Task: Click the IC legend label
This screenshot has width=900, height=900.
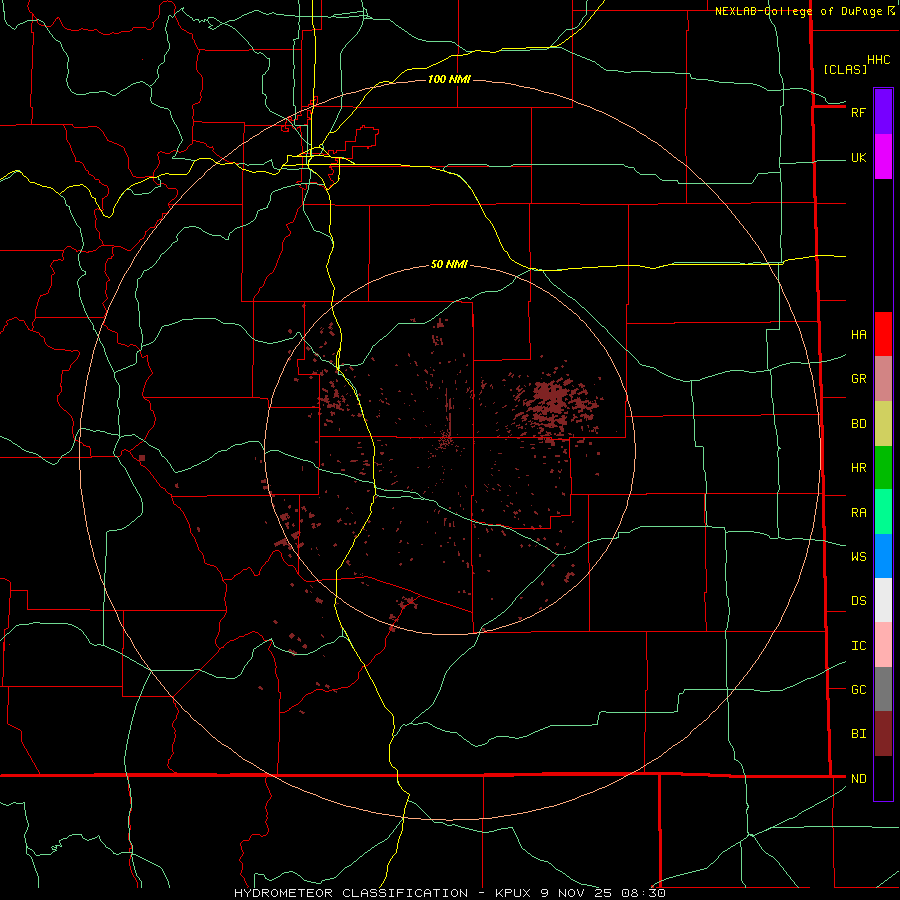Action: point(858,646)
